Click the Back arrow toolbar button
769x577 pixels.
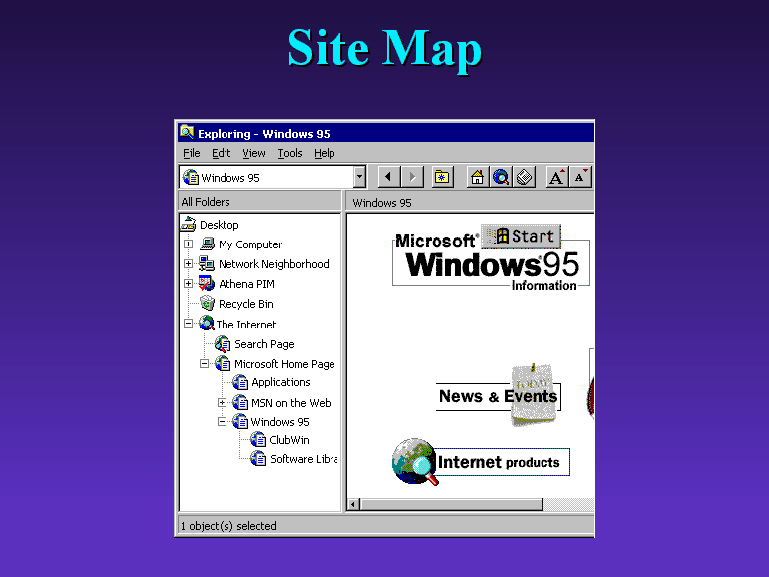tap(389, 177)
